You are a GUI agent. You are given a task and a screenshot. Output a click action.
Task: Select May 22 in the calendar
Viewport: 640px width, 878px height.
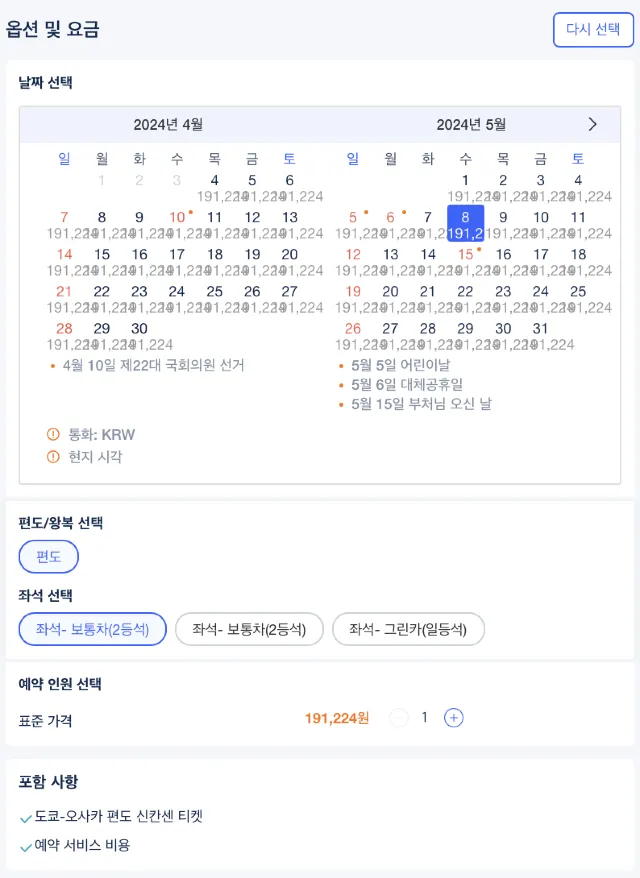pos(465,298)
